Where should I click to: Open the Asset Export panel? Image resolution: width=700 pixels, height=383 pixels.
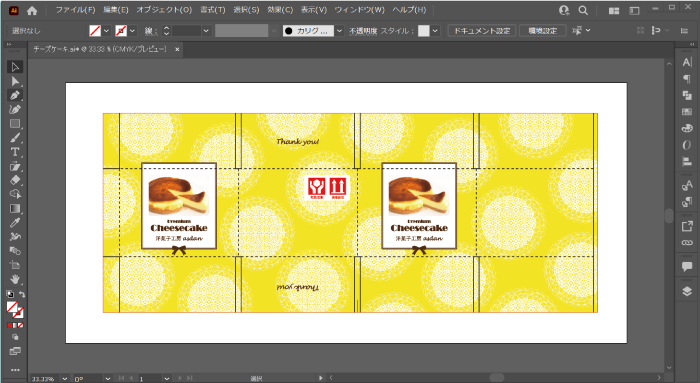pos(687,226)
